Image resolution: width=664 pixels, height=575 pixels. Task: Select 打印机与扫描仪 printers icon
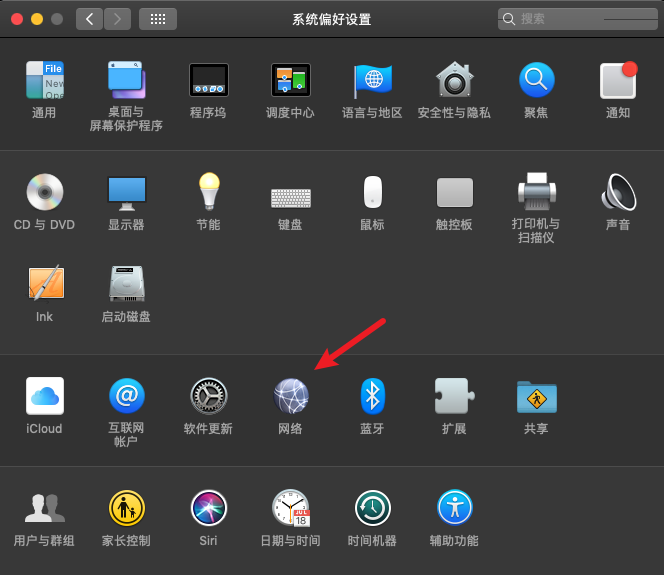536,192
